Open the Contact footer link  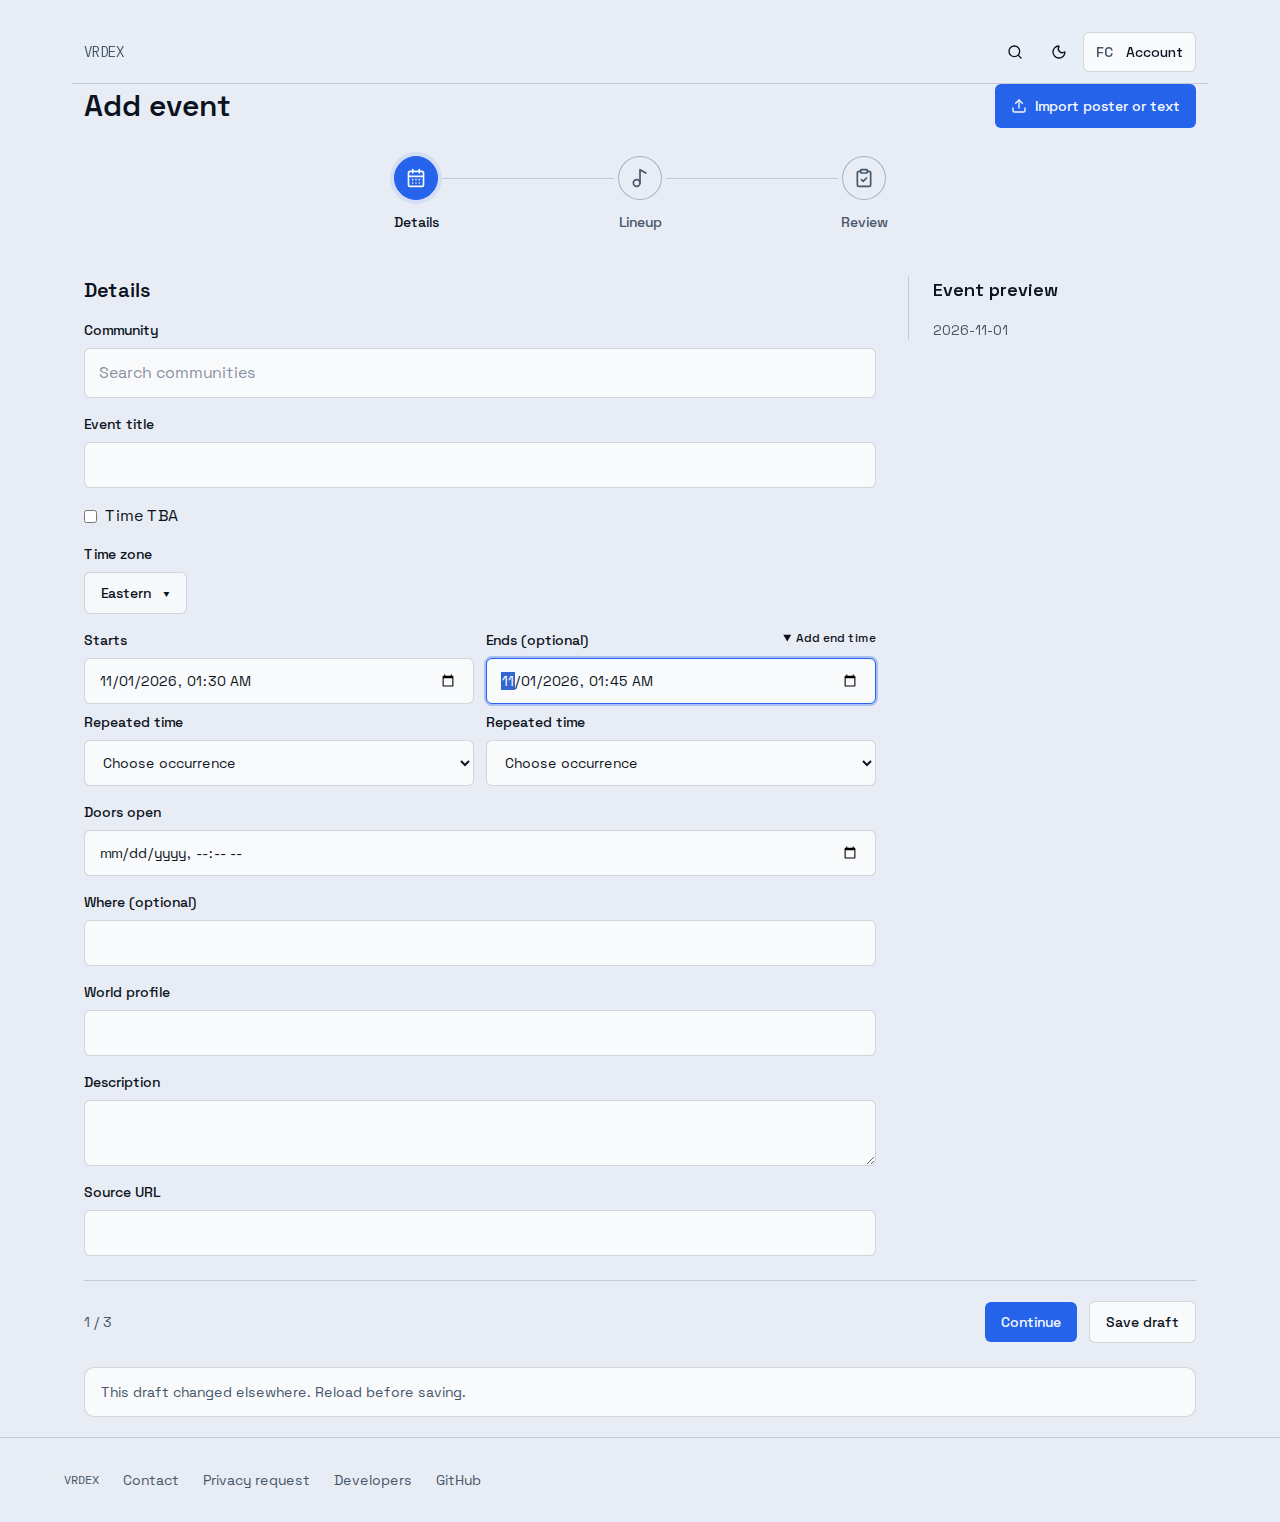point(150,1480)
